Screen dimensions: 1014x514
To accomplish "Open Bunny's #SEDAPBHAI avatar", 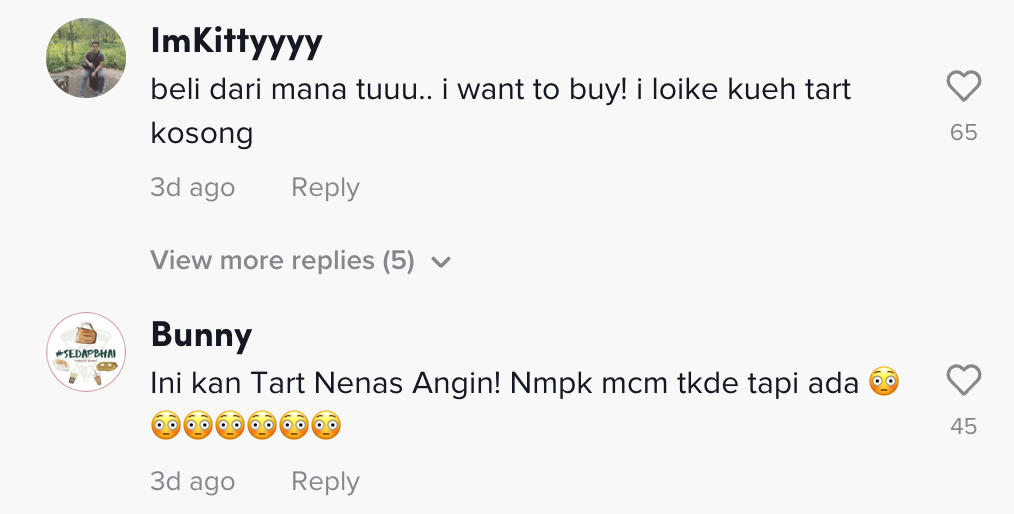I will point(86,352).
